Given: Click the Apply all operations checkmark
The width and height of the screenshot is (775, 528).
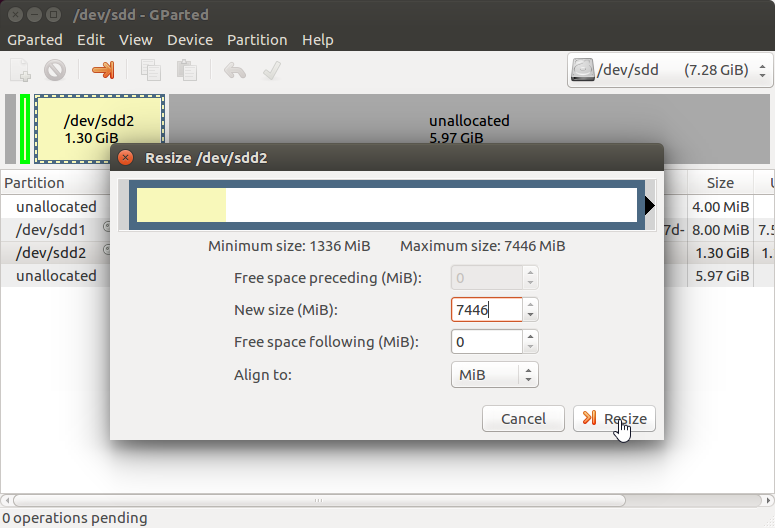Looking at the screenshot, I should (x=272, y=70).
